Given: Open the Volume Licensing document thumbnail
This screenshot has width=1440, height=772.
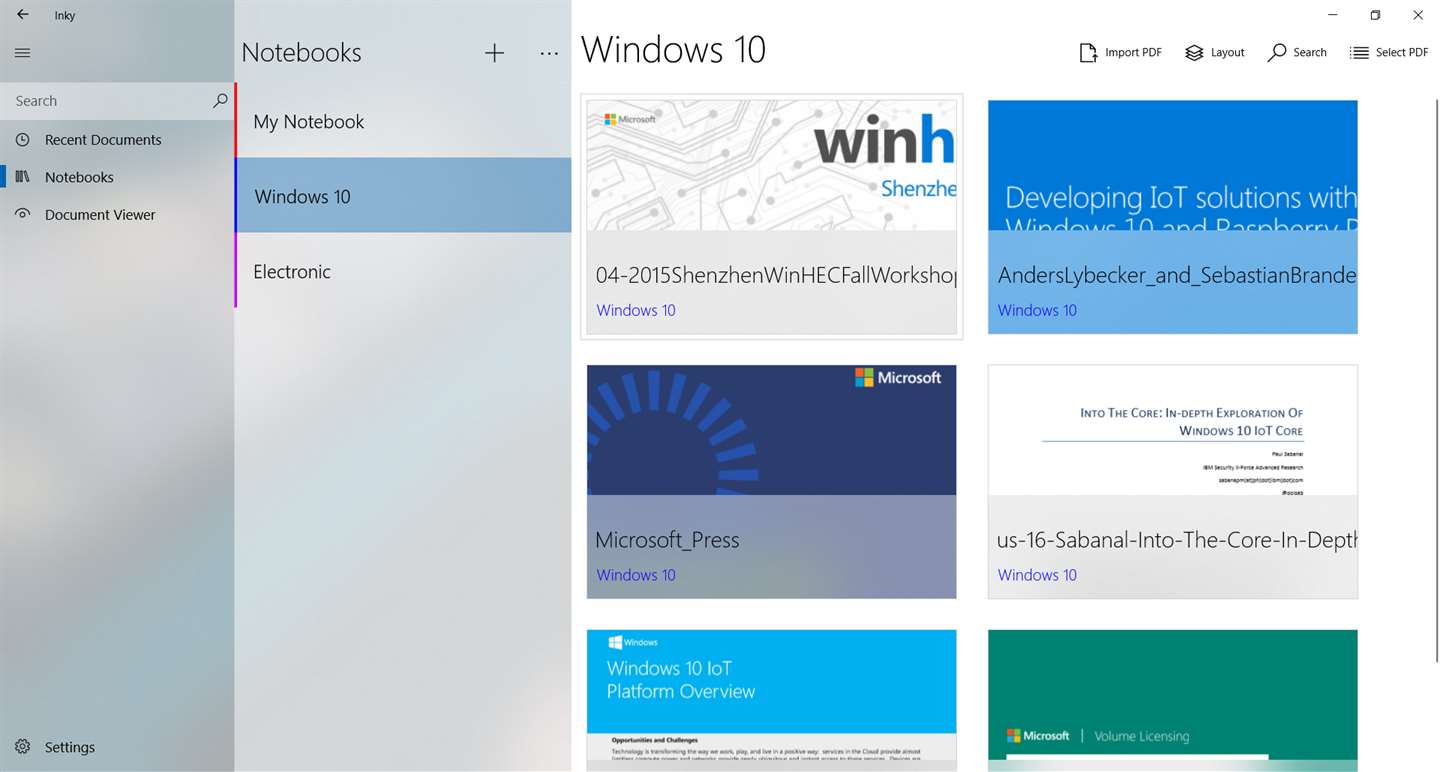Looking at the screenshot, I should [x=1173, y=700].
